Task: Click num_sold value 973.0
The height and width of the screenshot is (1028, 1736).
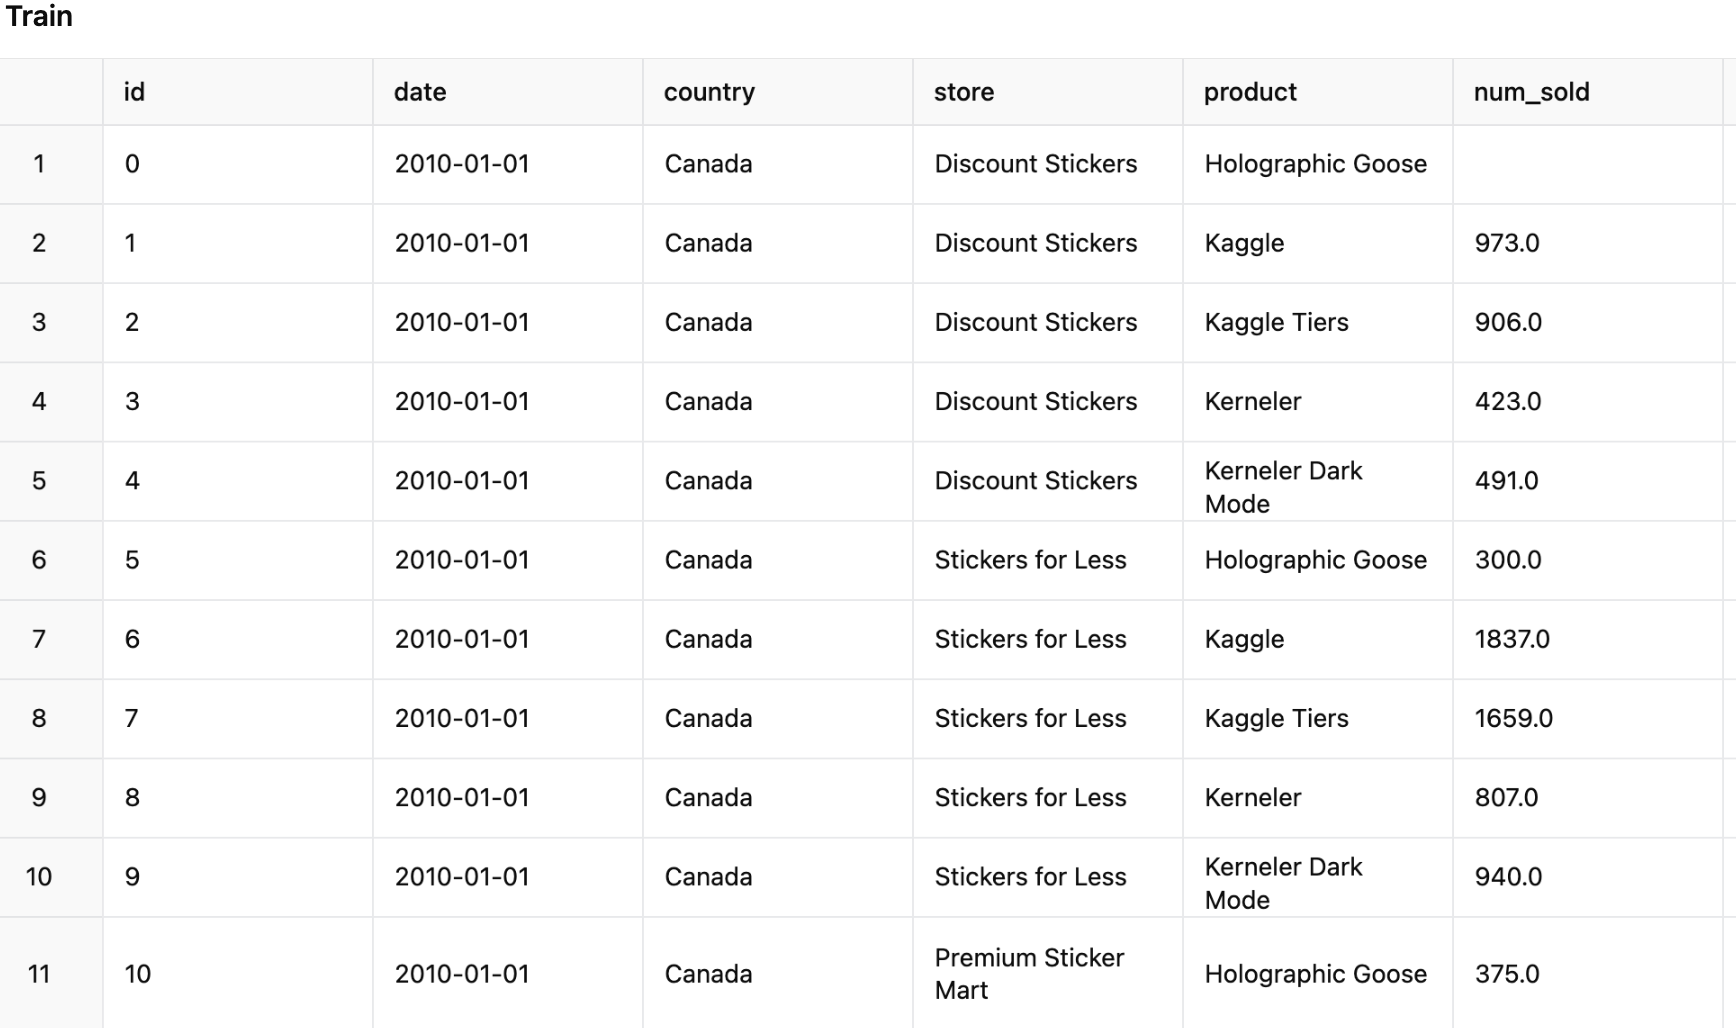Action: tap(1507, 243)
